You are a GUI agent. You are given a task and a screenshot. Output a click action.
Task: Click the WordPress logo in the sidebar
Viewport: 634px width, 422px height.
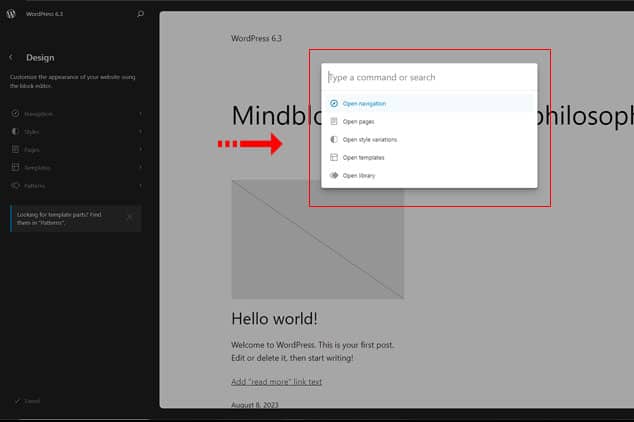pyautogui.click(x=11, y=14)
